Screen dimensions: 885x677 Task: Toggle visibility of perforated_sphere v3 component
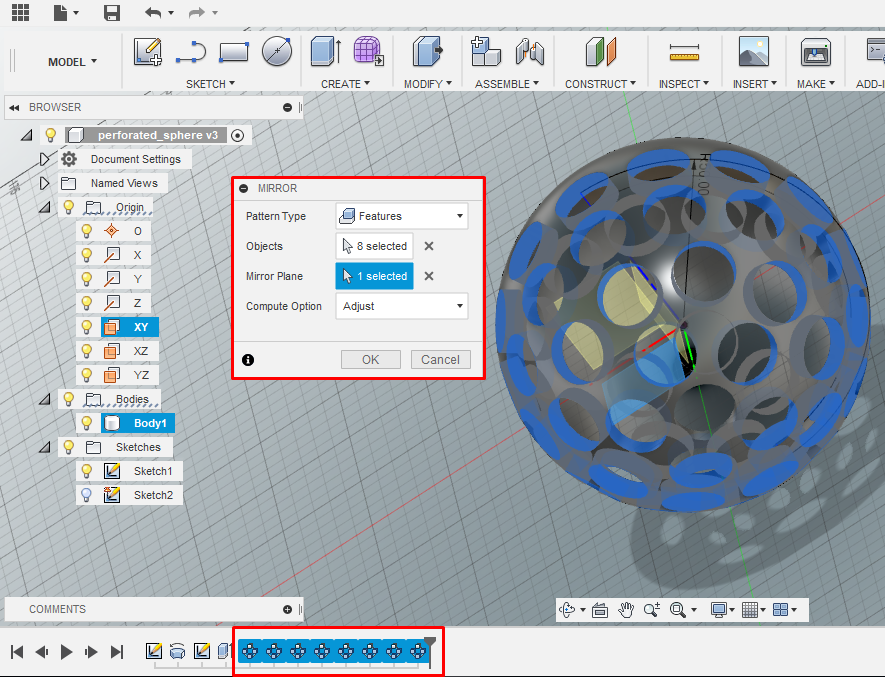point(51,135)
